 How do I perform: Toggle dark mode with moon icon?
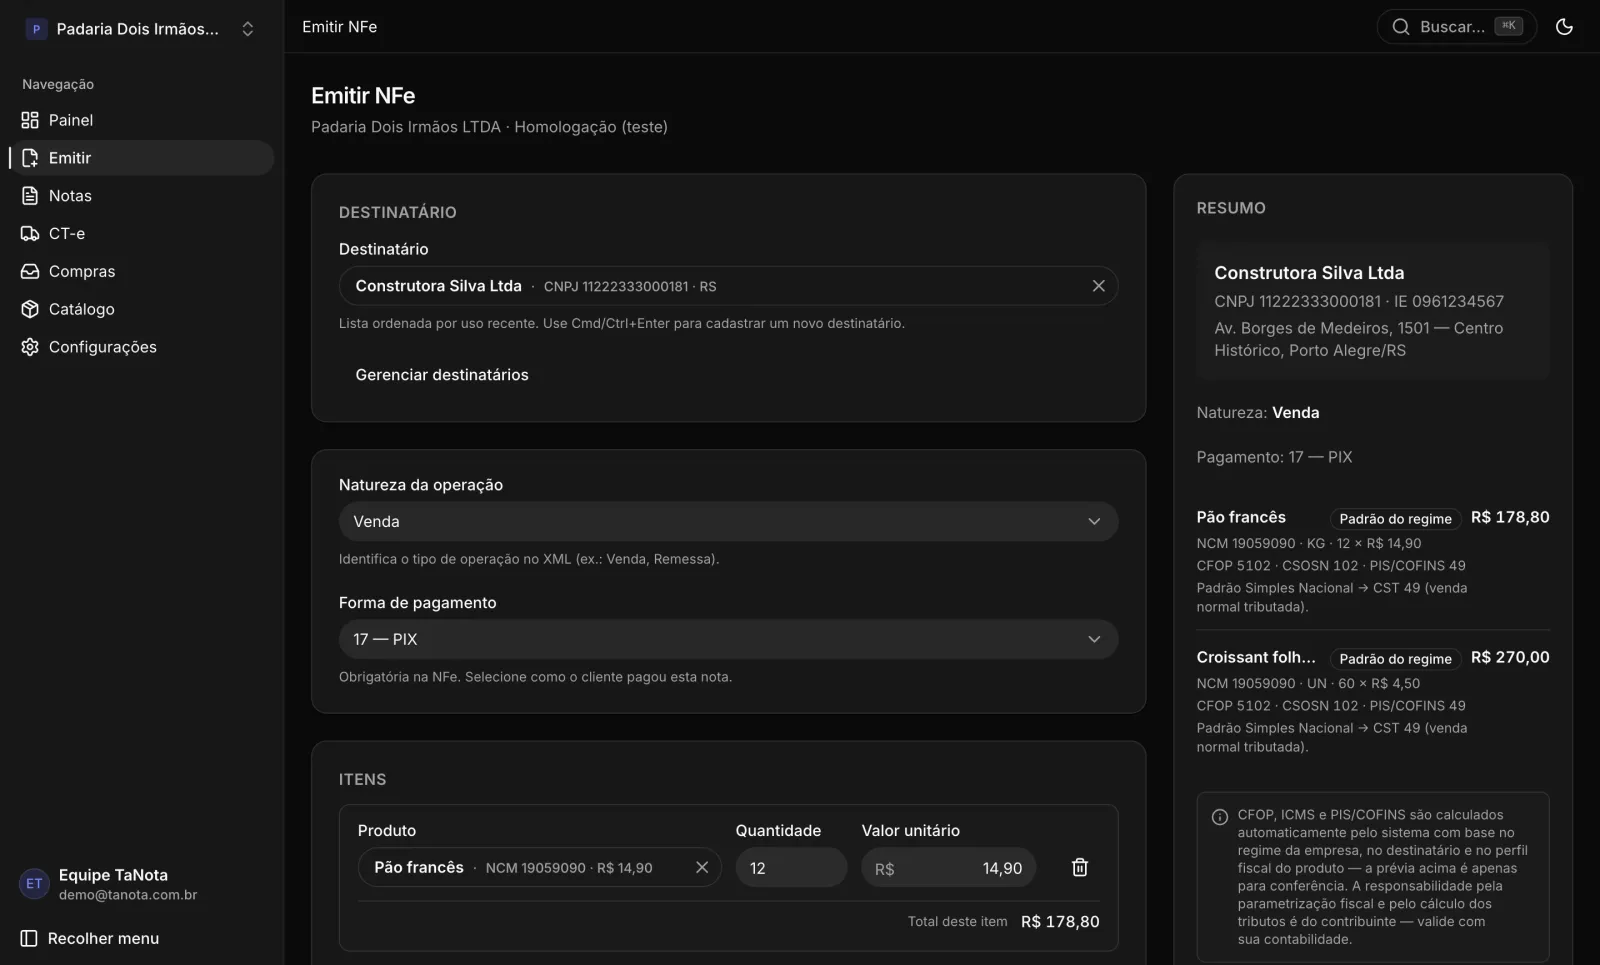click(x=1564, y=27)
